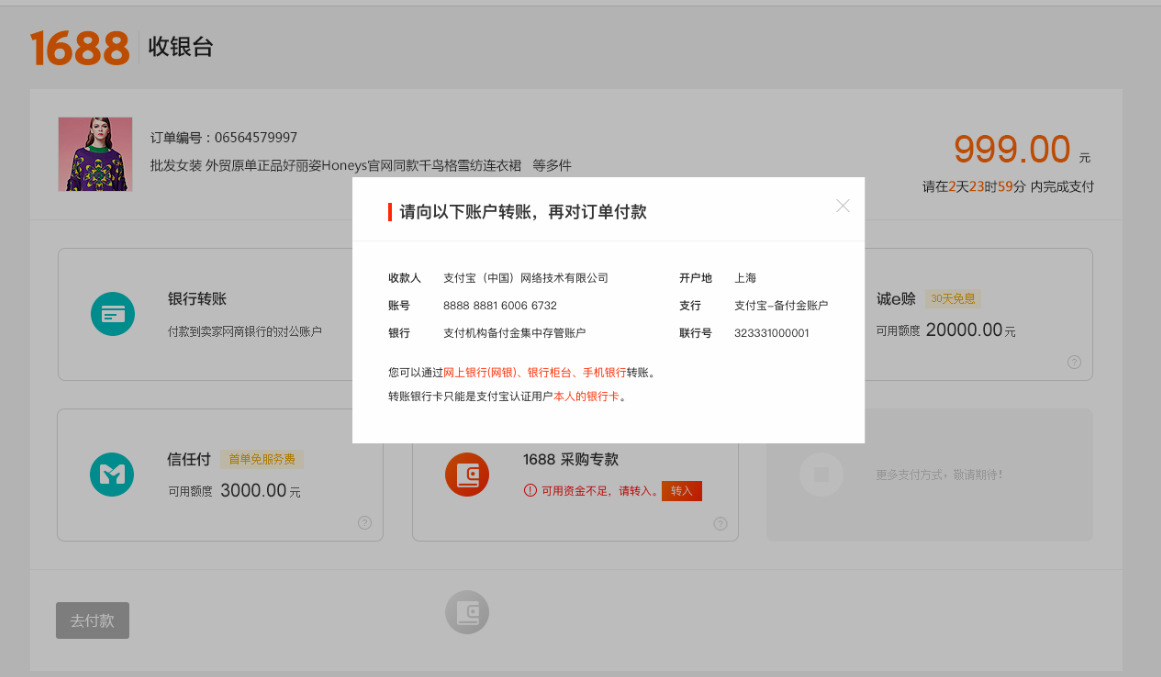Select the 联行号 value 323331000001
Image resolution: width=1161 pixels, height=677 pixels.
(x=772, y=333)
